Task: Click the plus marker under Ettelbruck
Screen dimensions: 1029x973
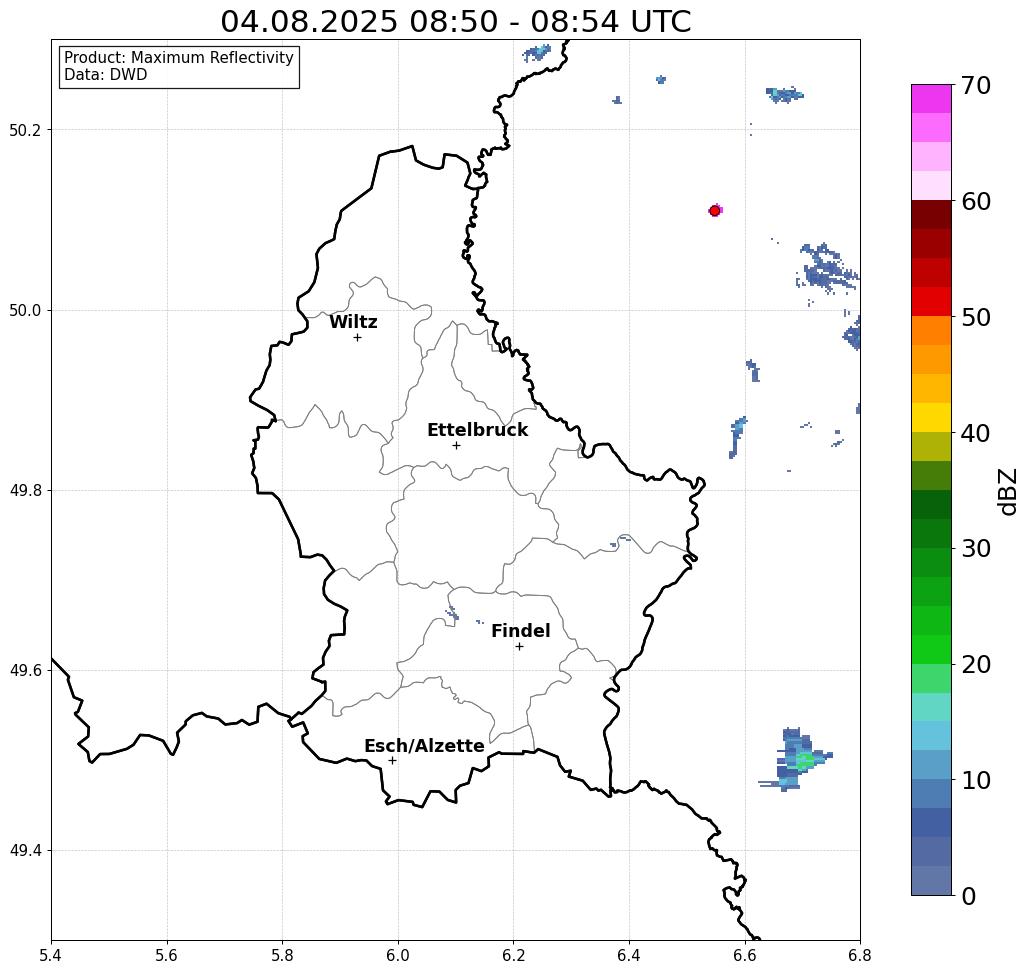Action: [x=456, y=445]
